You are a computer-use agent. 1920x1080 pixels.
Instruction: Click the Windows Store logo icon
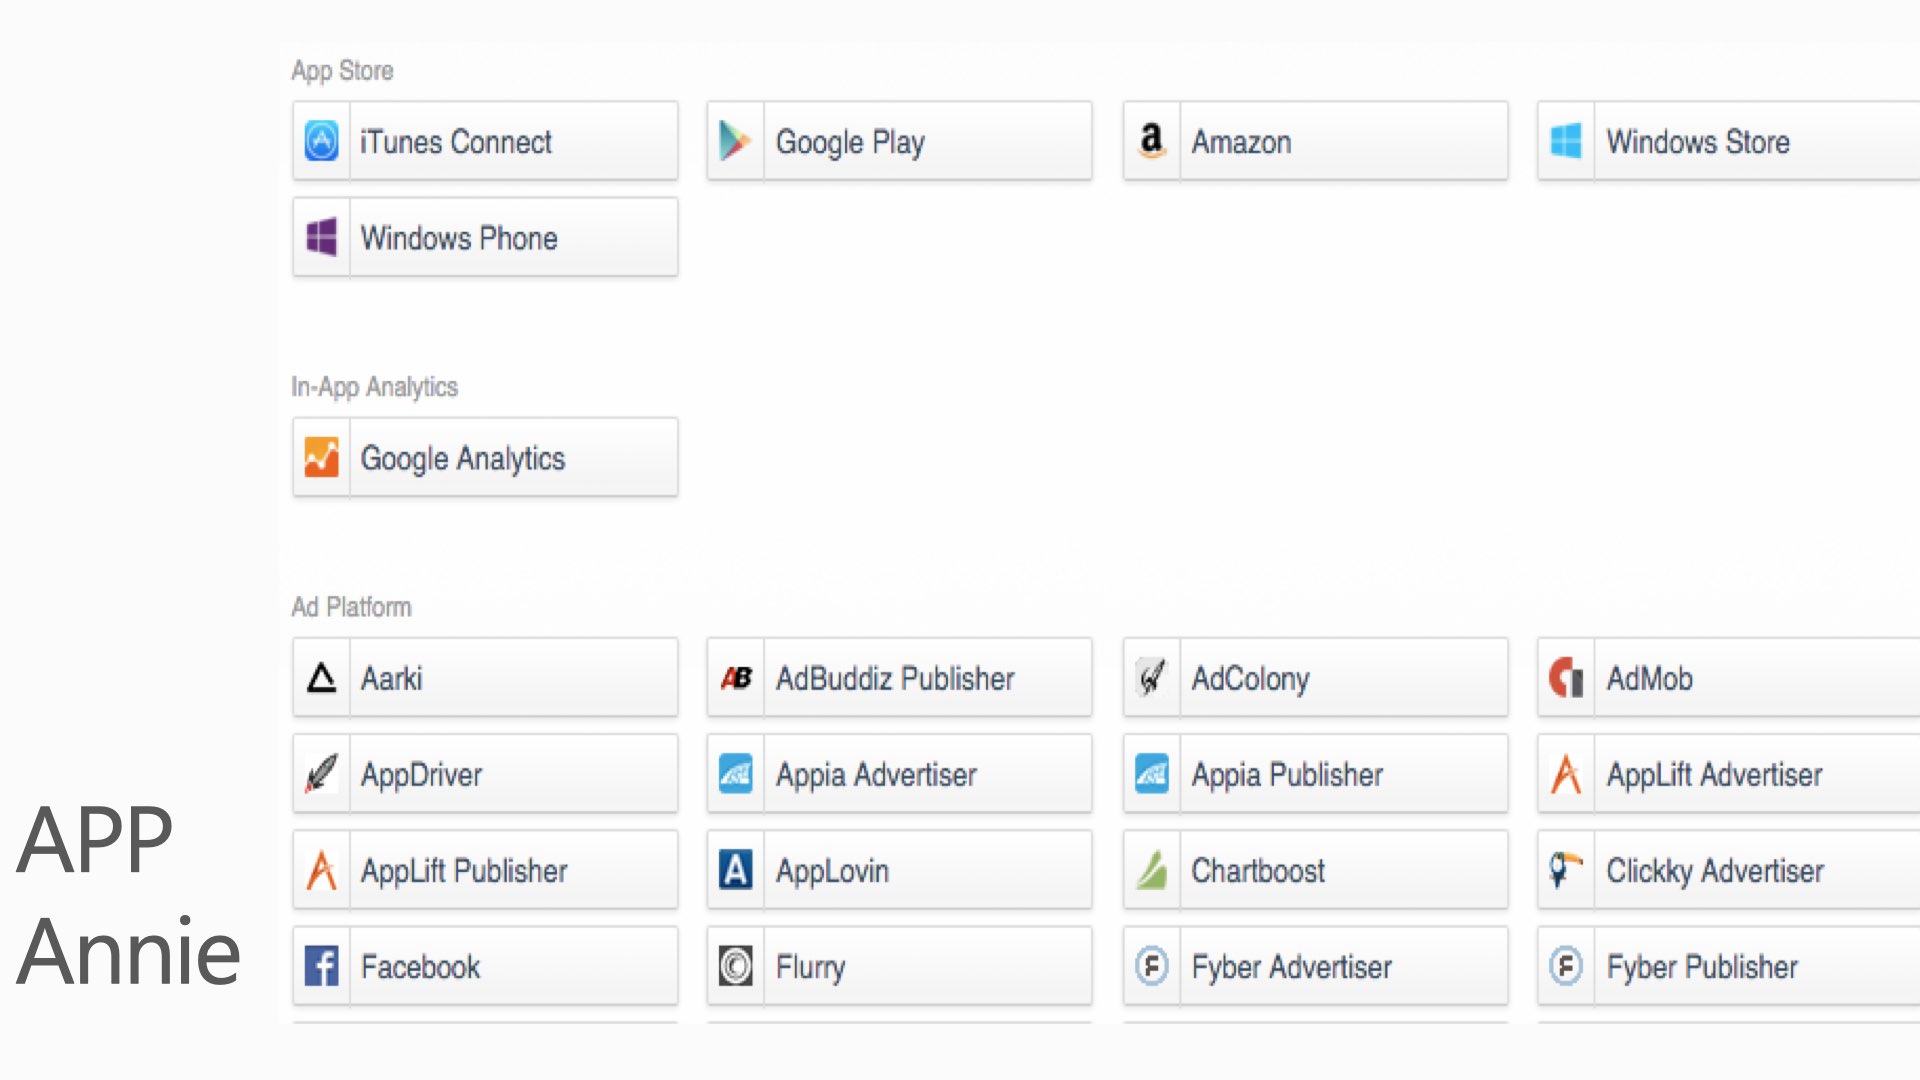pos(1566,141)
